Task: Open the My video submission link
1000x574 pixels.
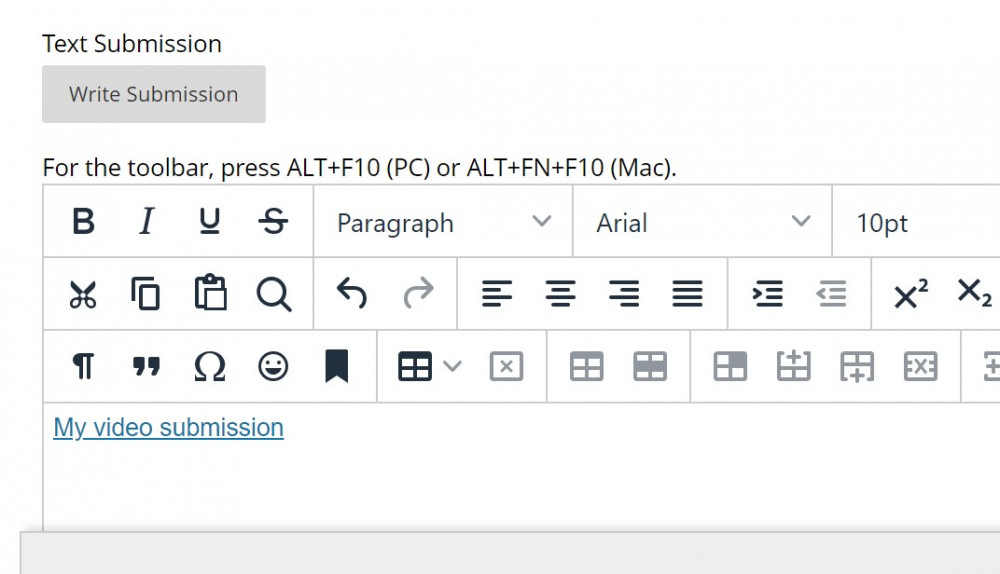Action: pyautogui.click(x=168, y=427)
